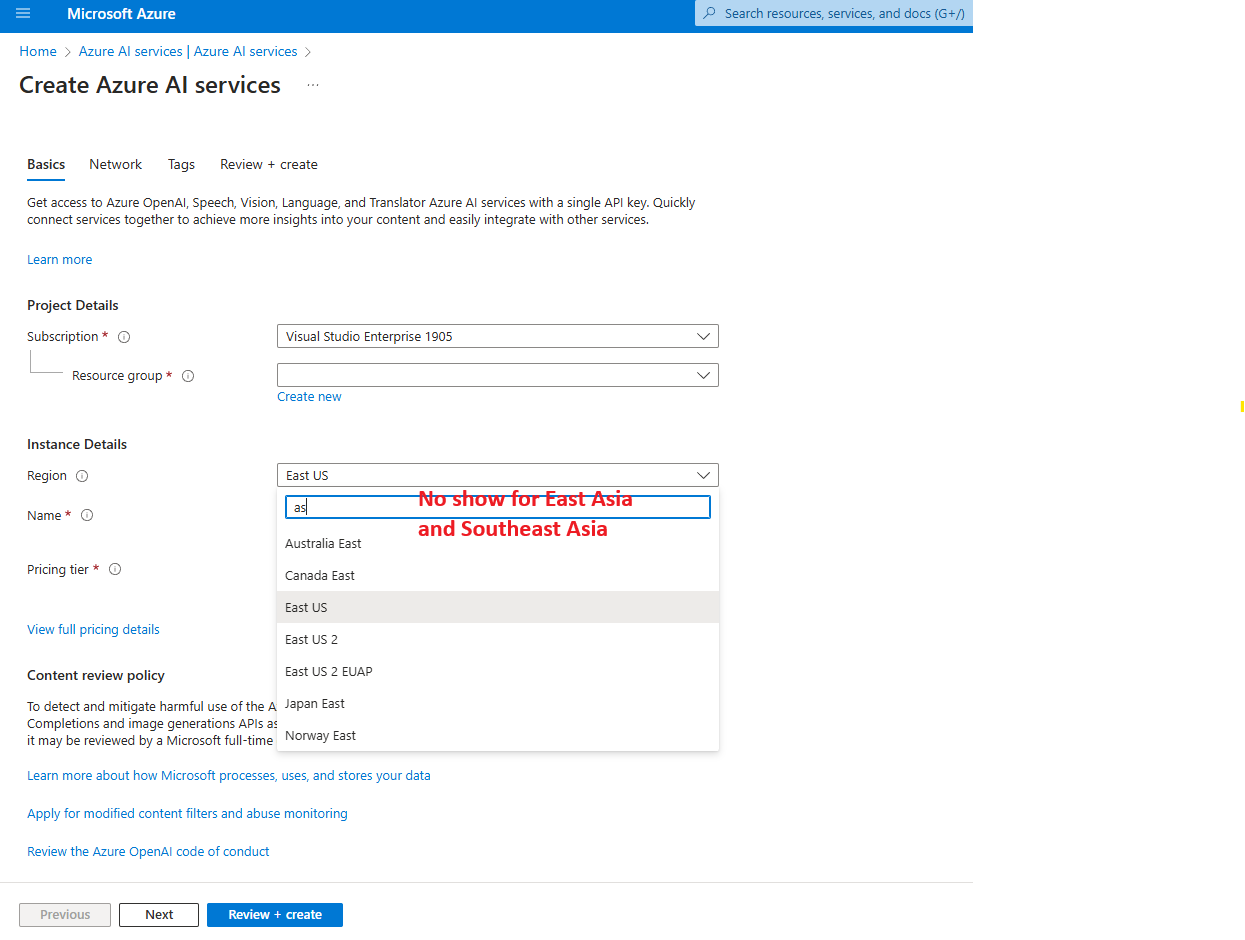Select Canada East from region list

(498, 575)
